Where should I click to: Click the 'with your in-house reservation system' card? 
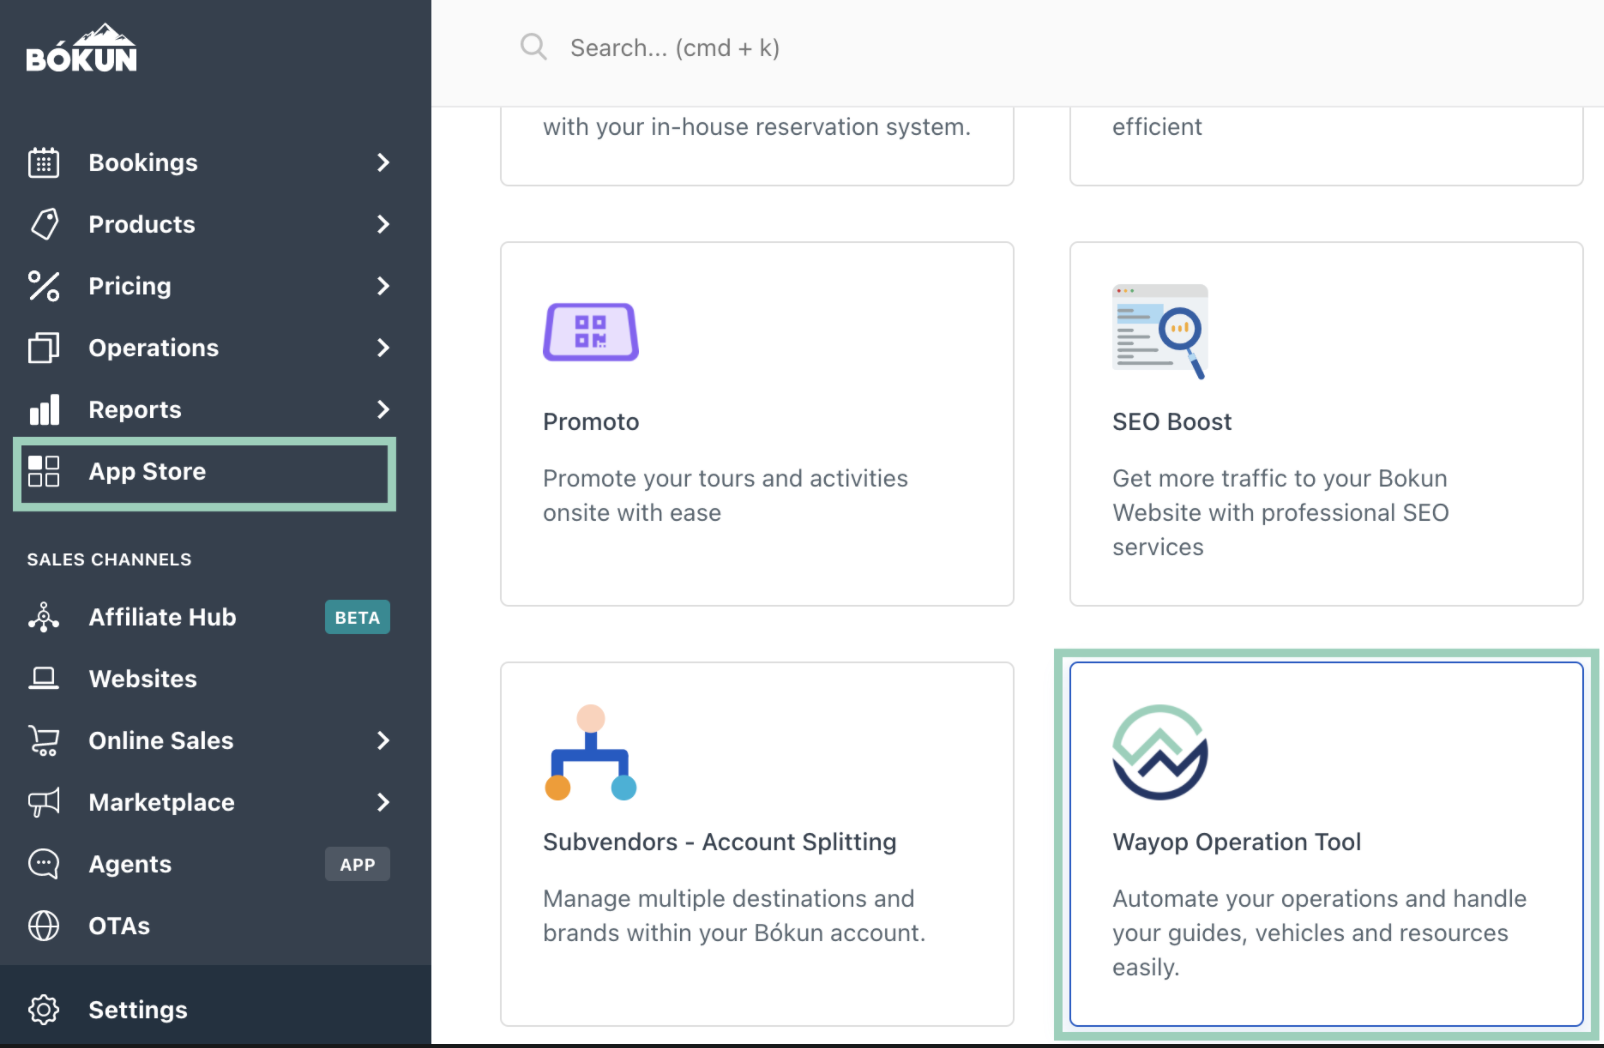pyautogui.click(x=757, y=145)
